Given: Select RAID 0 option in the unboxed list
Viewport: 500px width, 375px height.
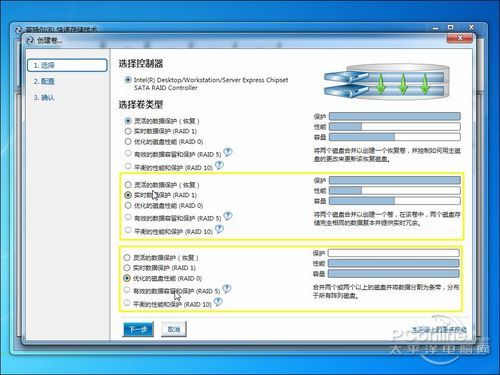Looking at the screenshot, I should pyautogui.click(x=128, y=142).
